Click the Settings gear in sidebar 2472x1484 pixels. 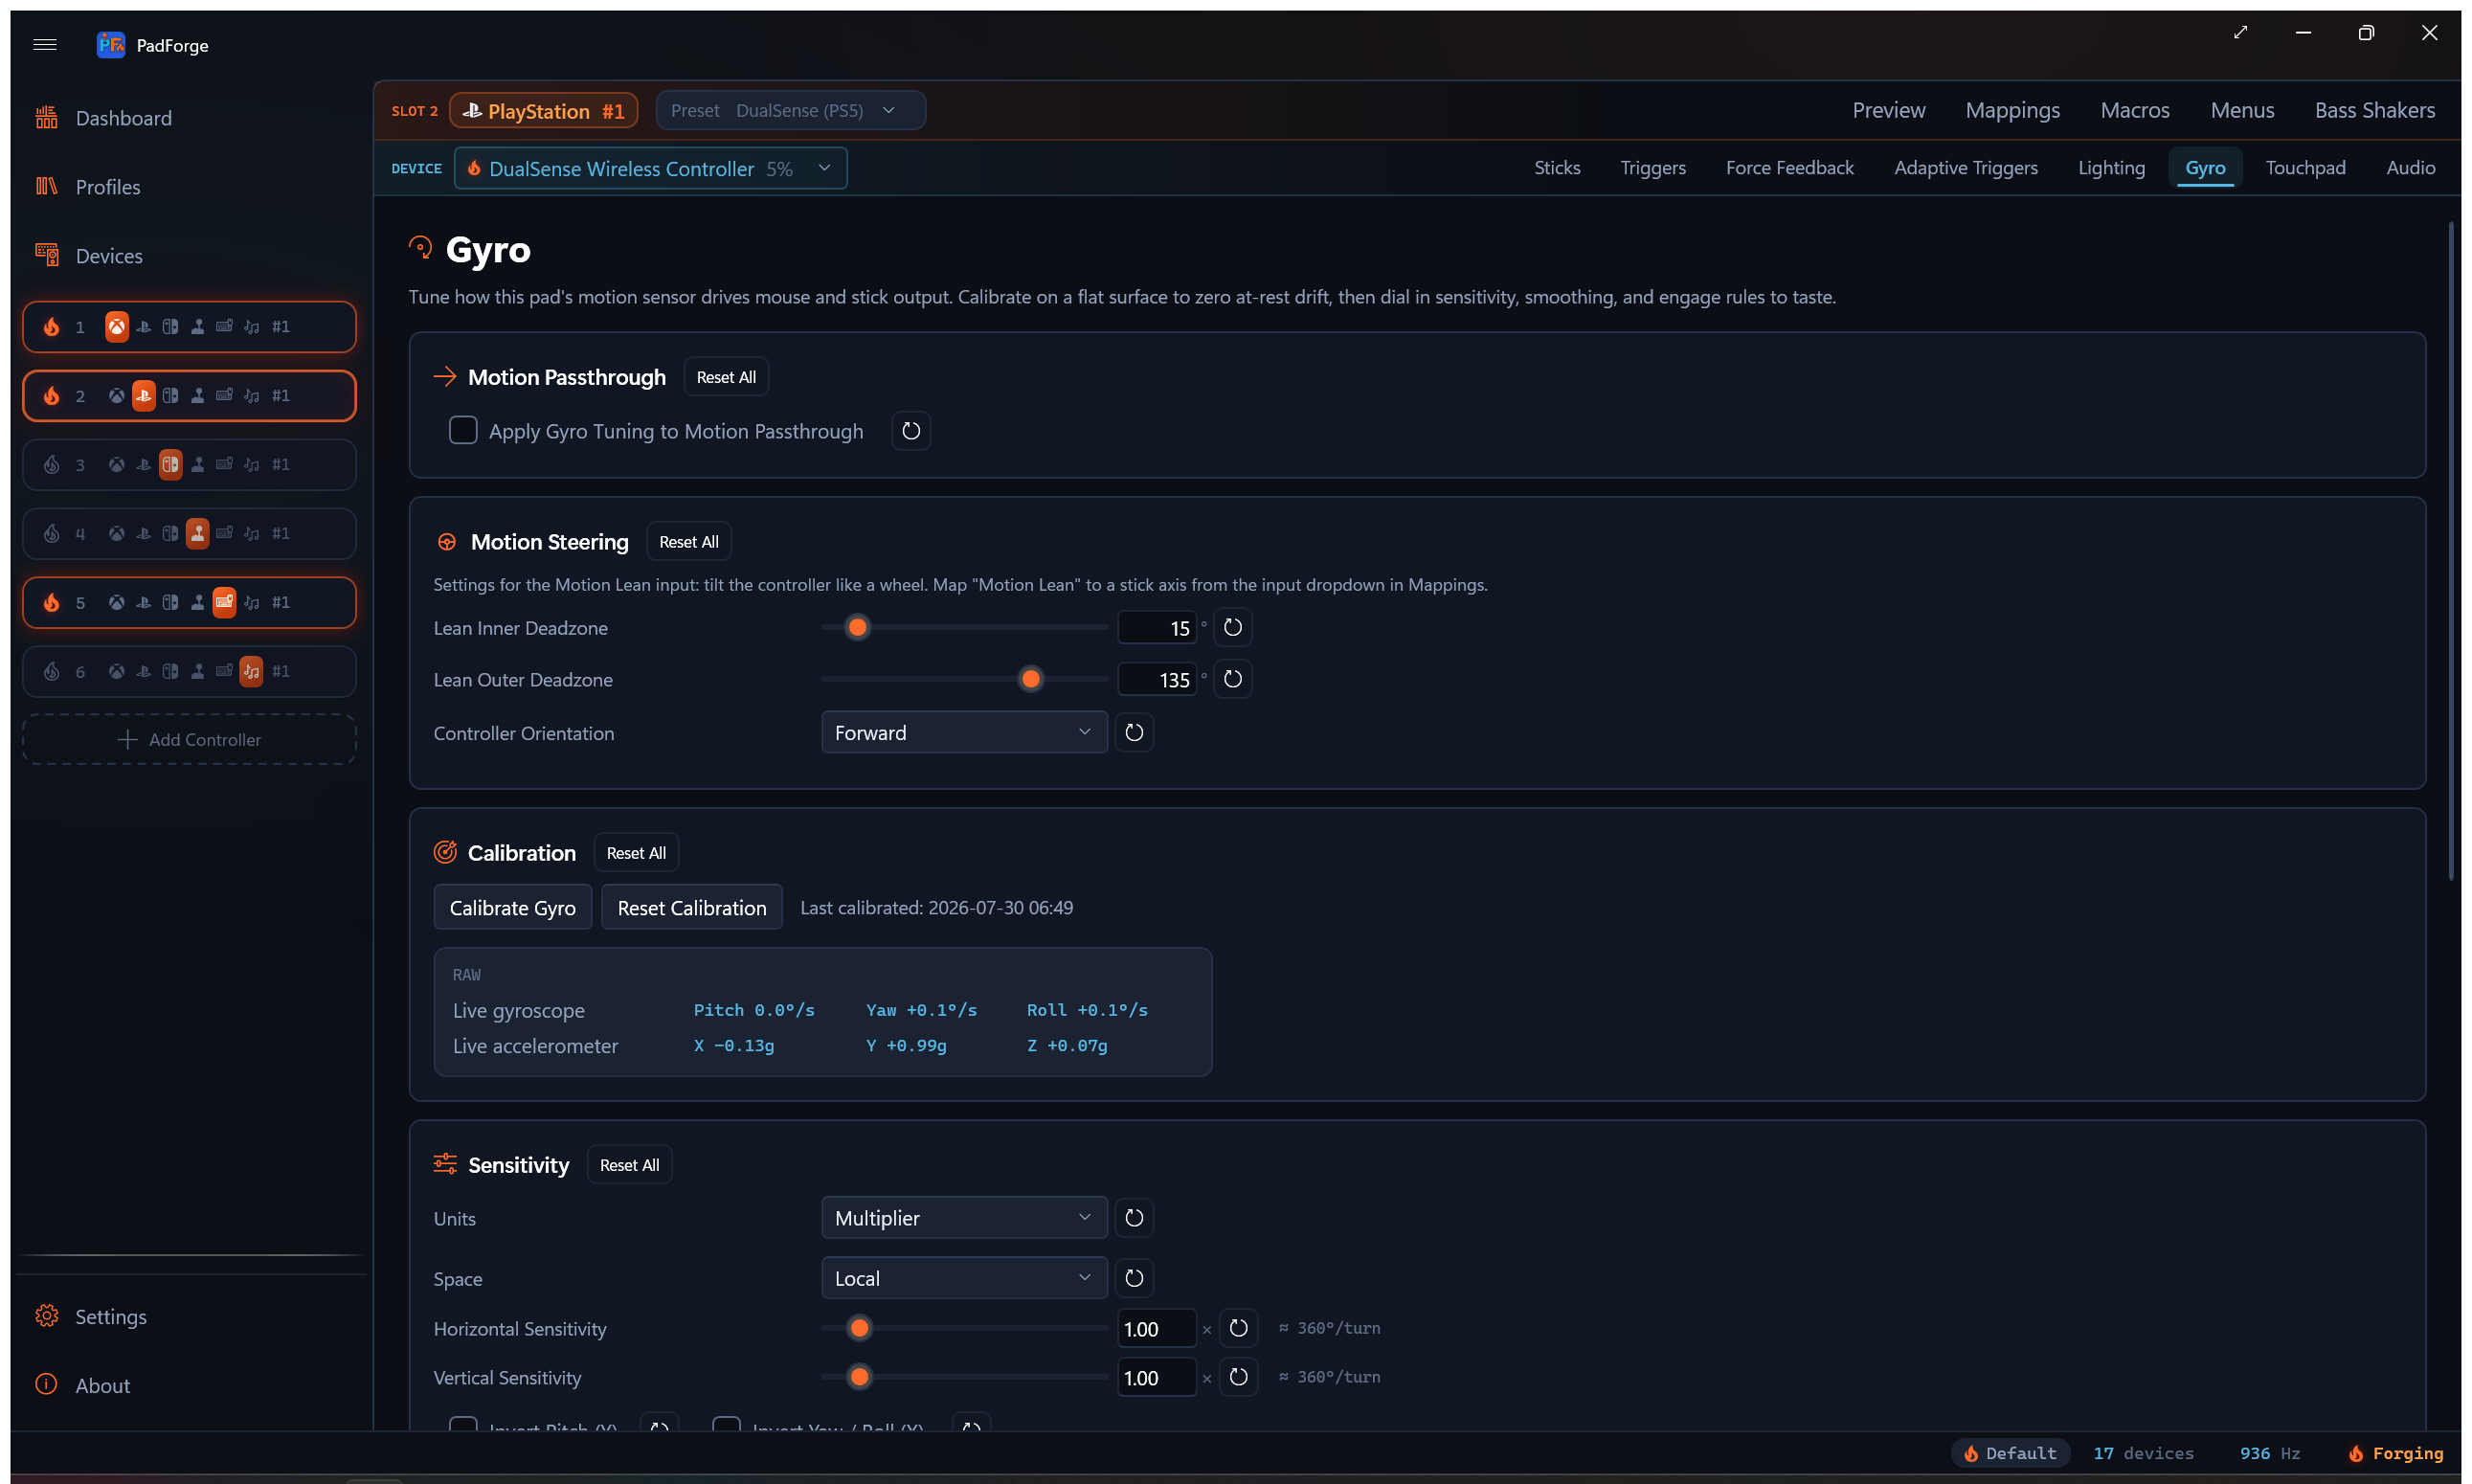[47, 1316]
